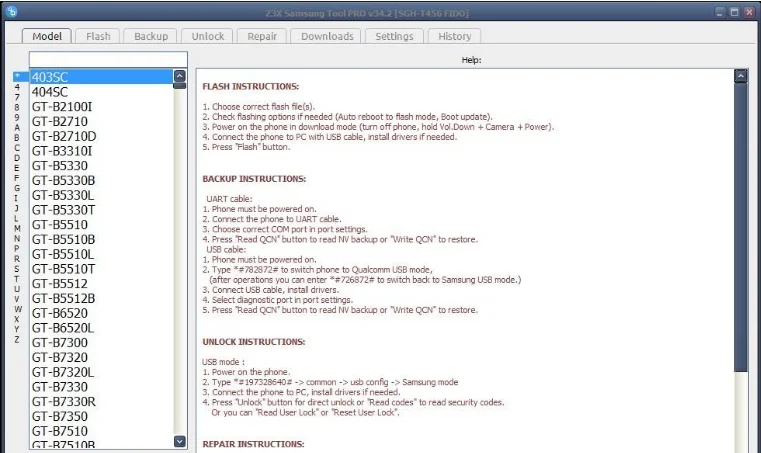Screen dimensions: 761x453
Task: Jump to letter T in alphabet index
Action: [x=17, y=279]
